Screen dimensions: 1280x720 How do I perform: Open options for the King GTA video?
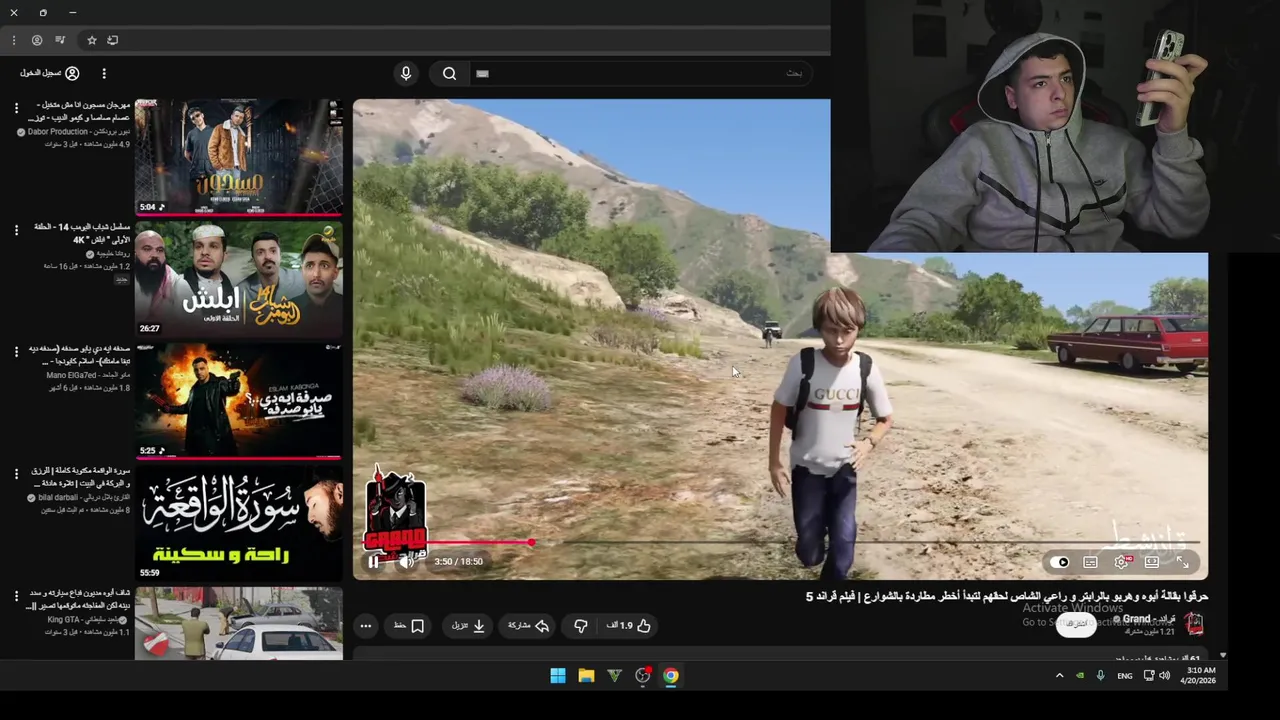tap(16, 595)
